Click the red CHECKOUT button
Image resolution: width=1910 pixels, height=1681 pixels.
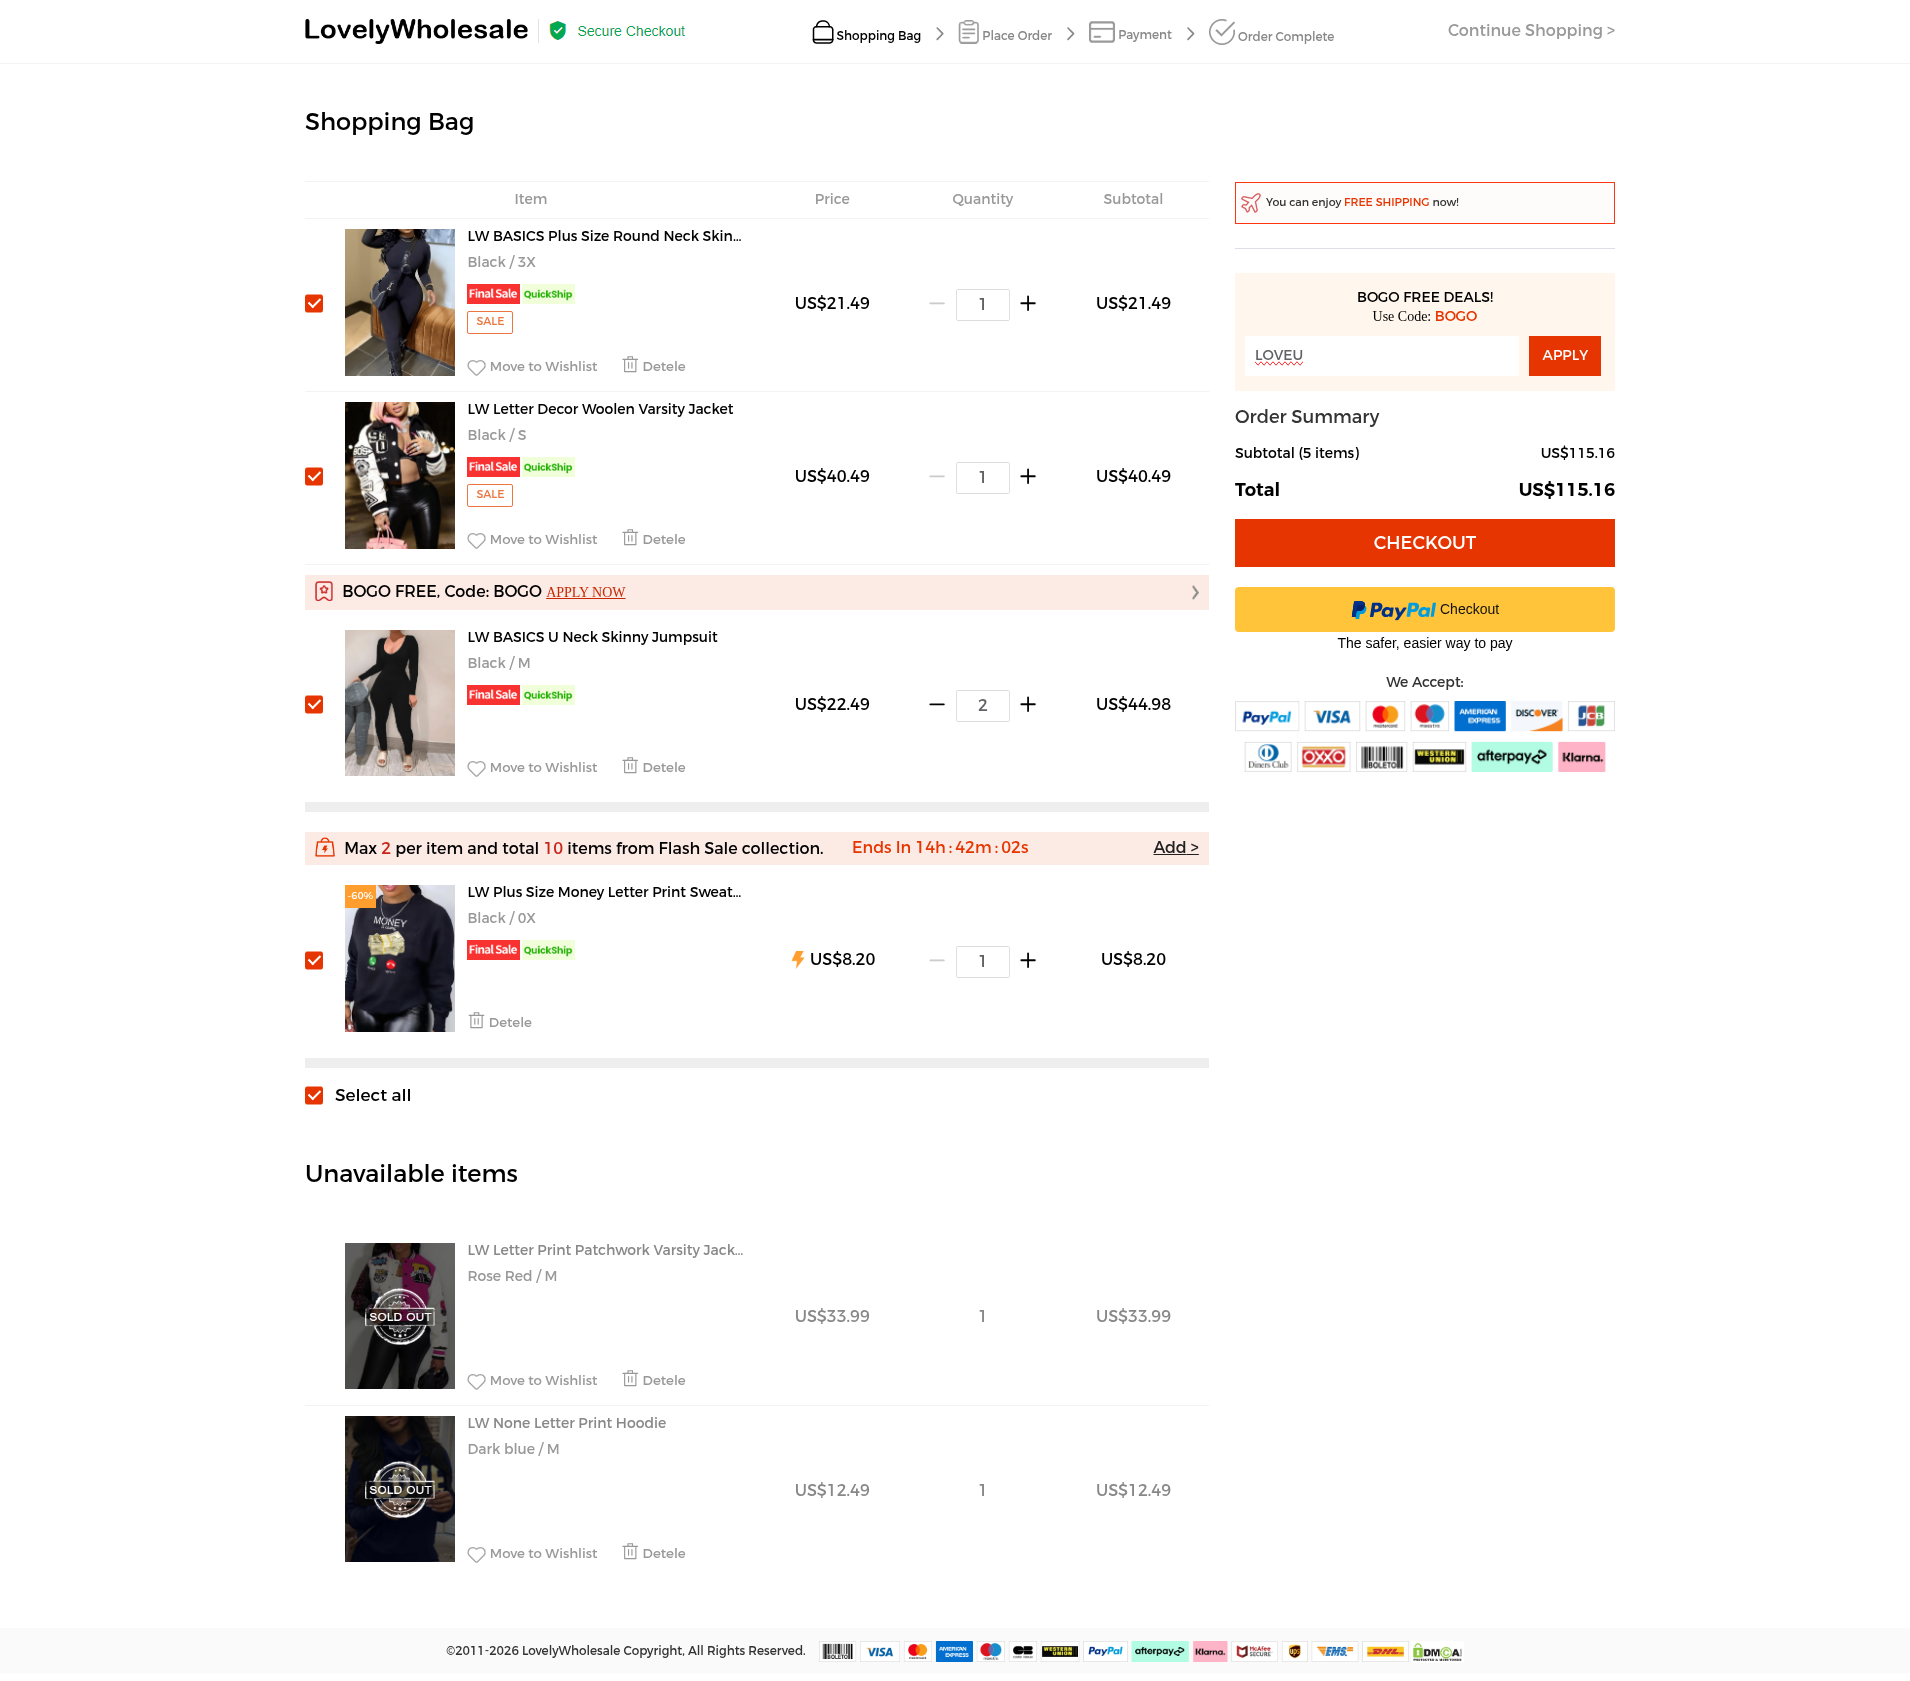point(1424,543)
